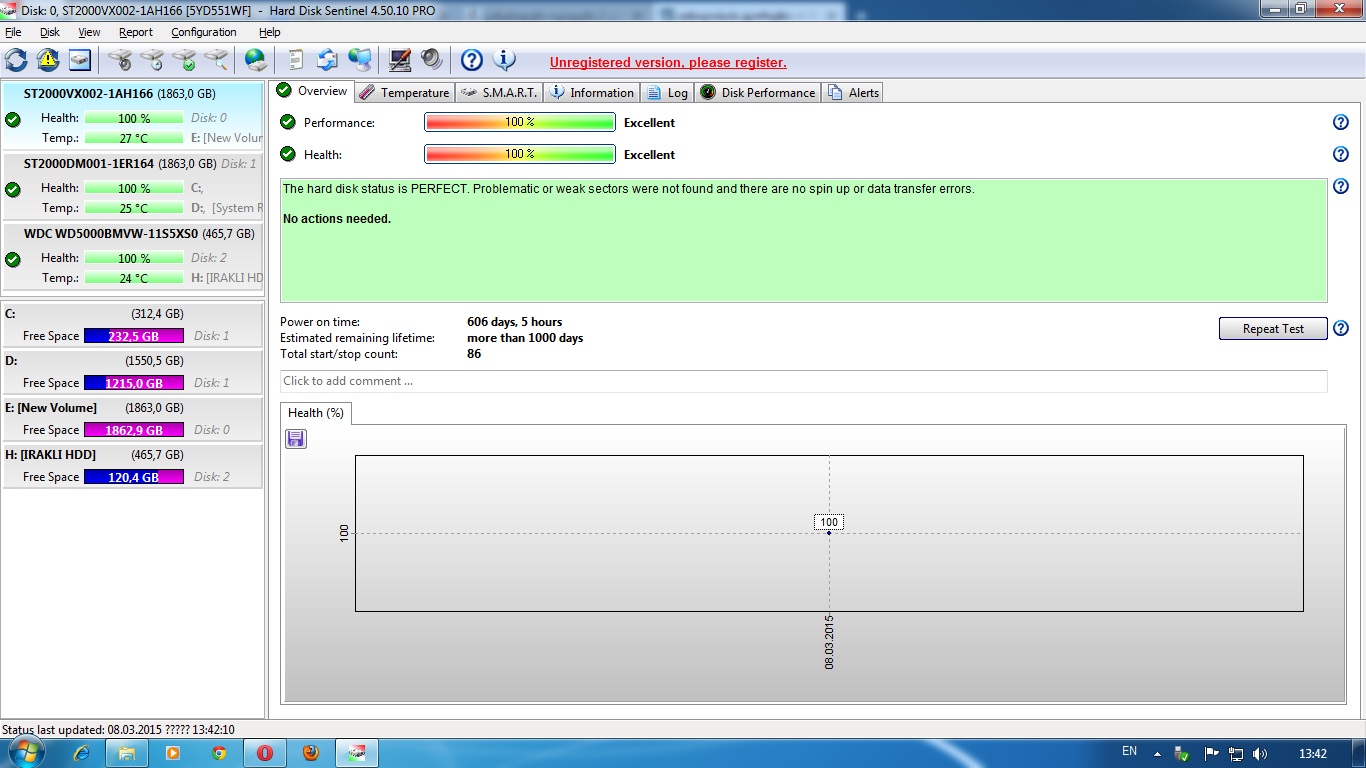Image resolution: width=1366 pixels, height=768 pixels.
Task: Click the help icon on the Health row
Action: tap(1341, 154)
